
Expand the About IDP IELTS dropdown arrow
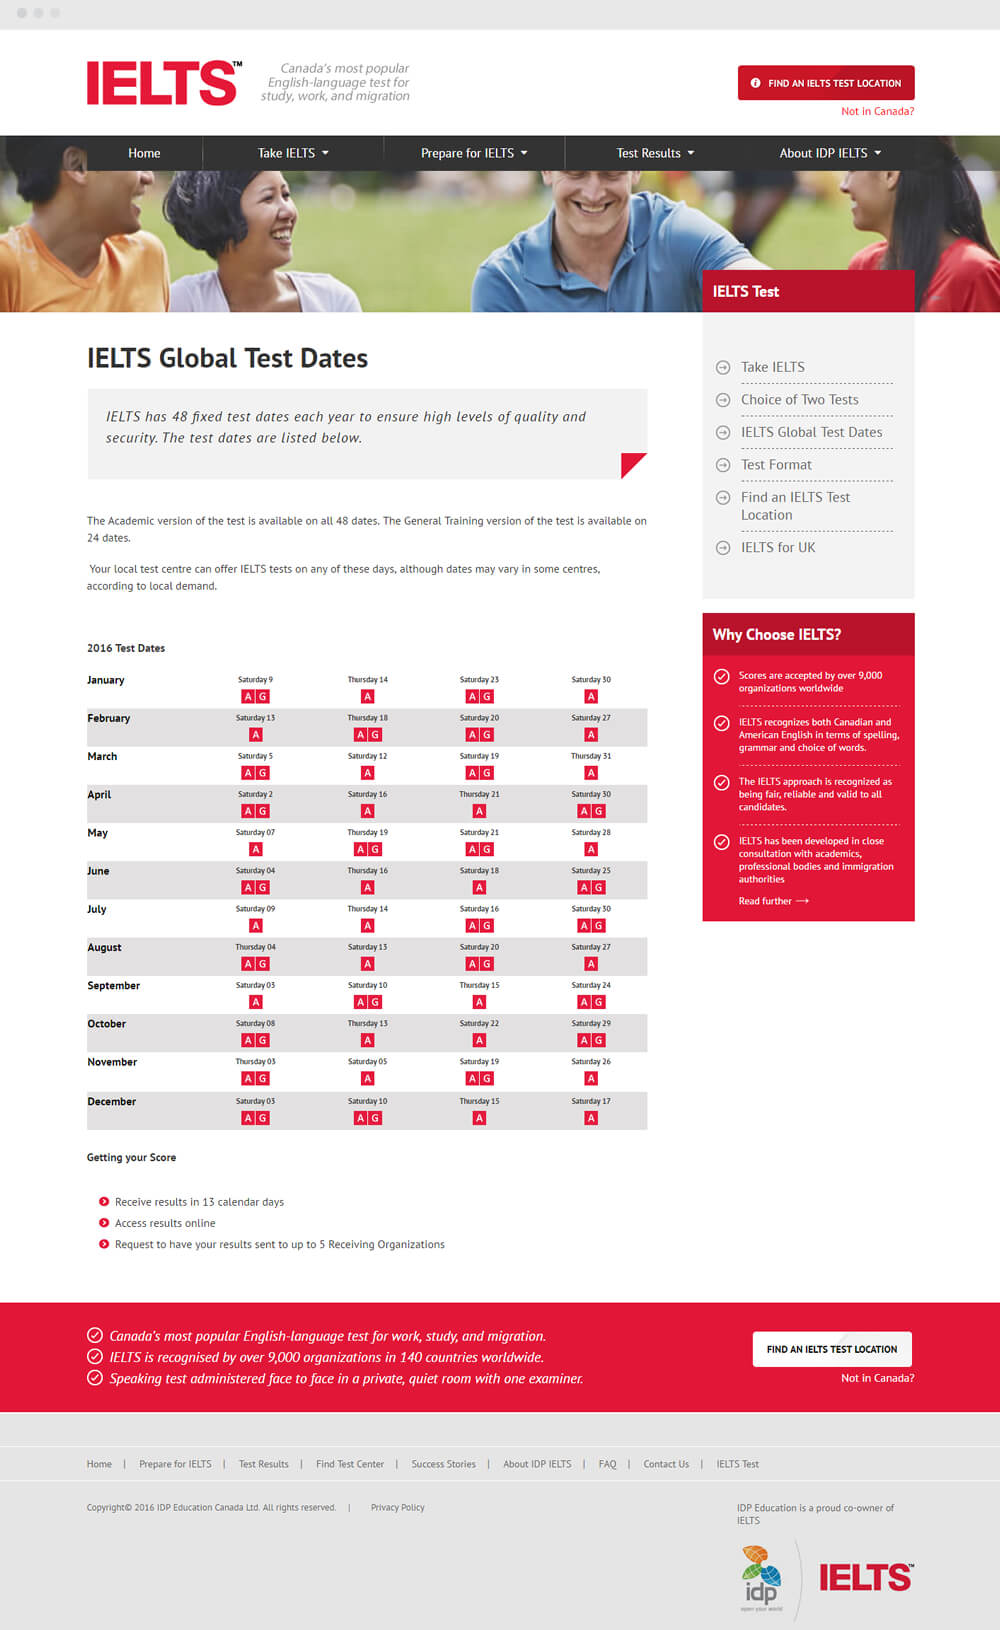878,153
